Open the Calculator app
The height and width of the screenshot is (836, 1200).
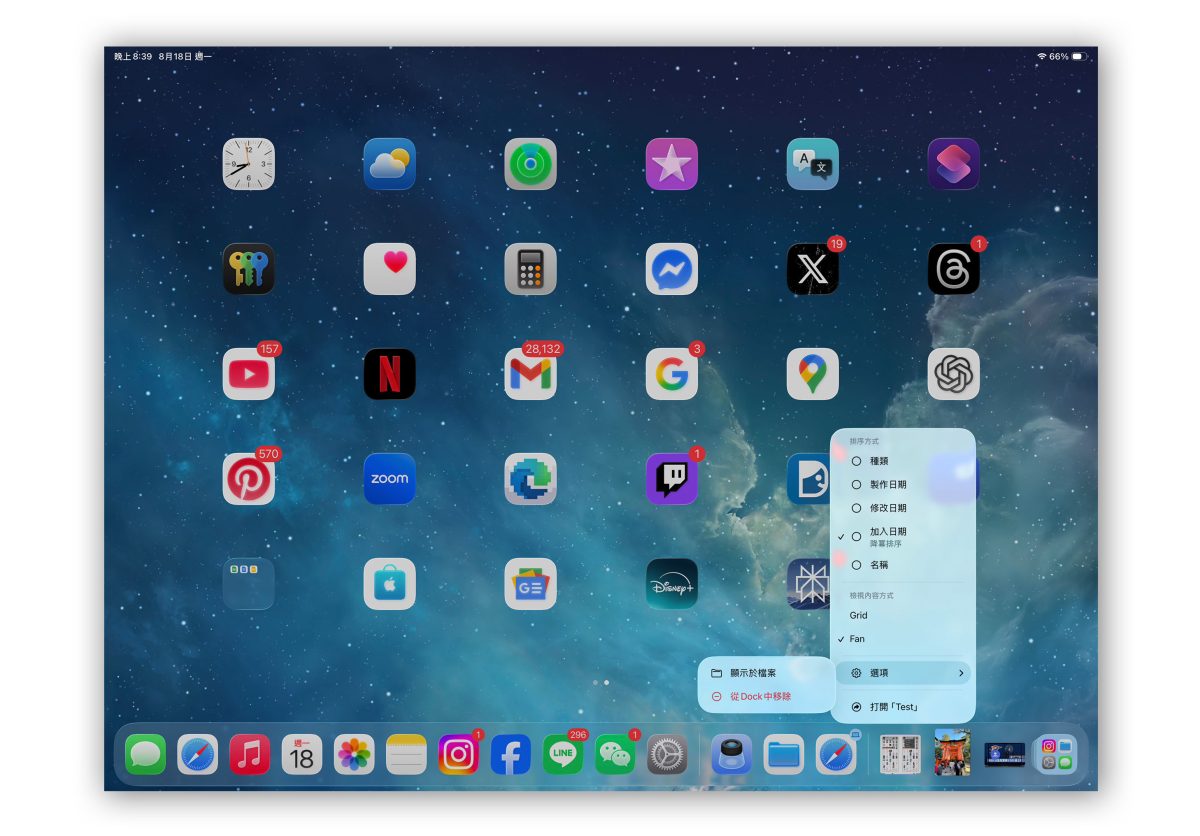click(x=530, y=269)
